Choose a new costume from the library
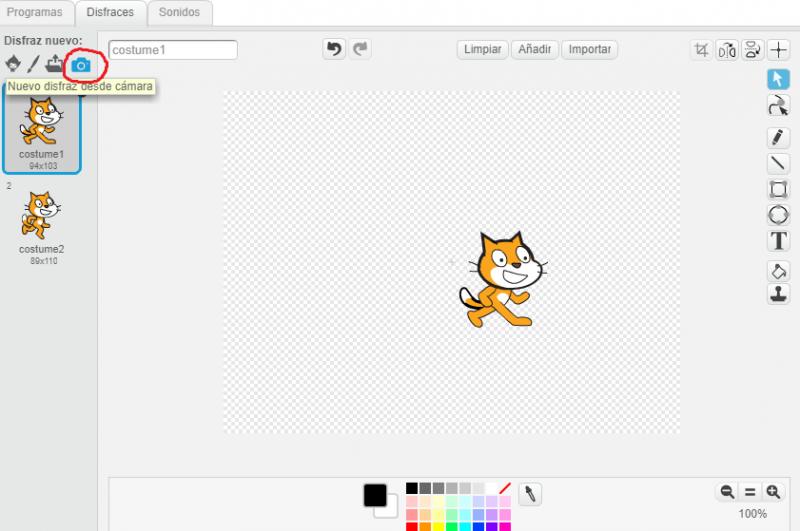Image resolution: width=800 pixels, height=531 pixels. (x=13, y=64)
